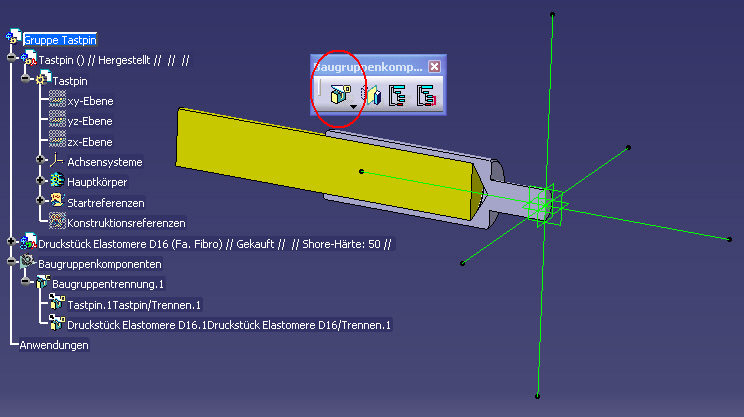Click icon of Druckstück Elastomere D16/Trennen.1
The height and width of the screenshot is (417, 744).
tap(57, 322)
